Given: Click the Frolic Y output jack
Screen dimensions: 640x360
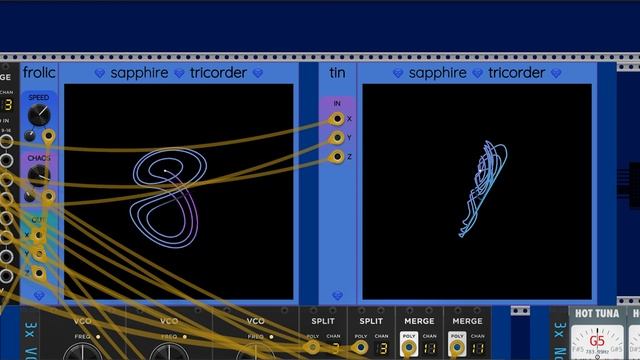Looking at the screenshot, I should pos(39,254).
